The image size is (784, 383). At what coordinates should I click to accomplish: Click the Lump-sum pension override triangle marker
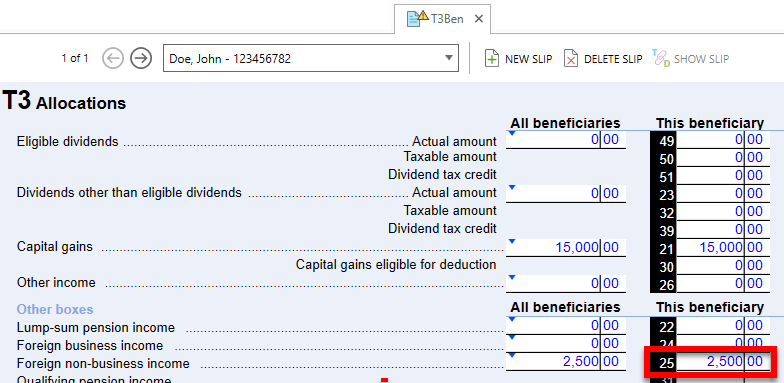click(x=512, y=320)
